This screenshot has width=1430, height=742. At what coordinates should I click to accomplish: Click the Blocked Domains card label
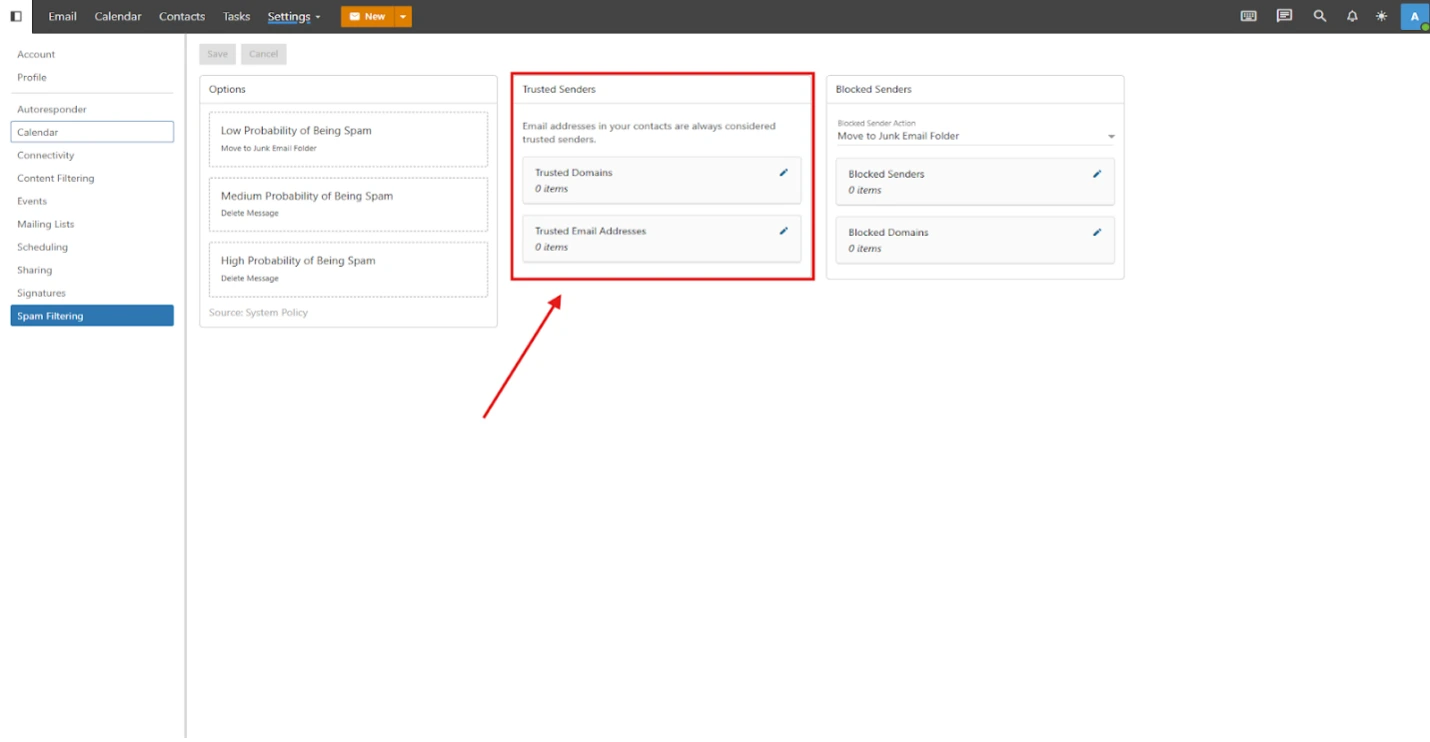pos(888,232)
